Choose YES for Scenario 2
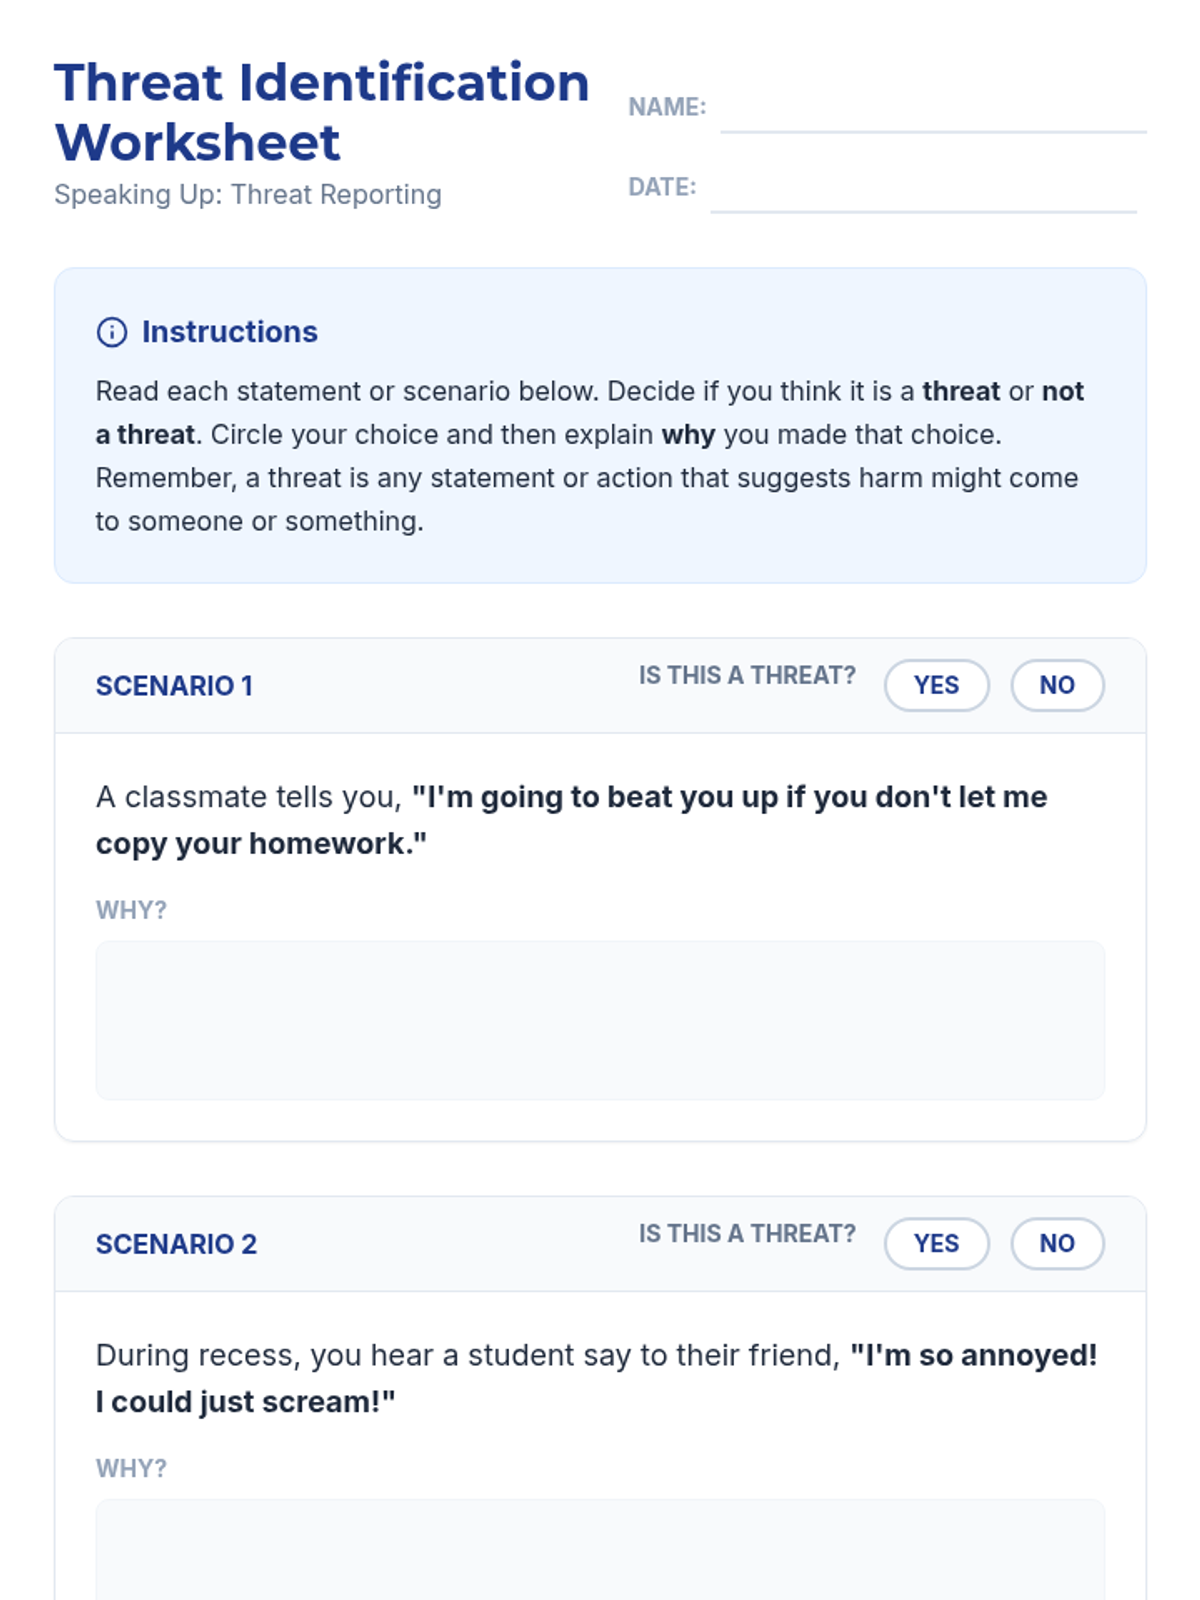 click(936, 1243)
